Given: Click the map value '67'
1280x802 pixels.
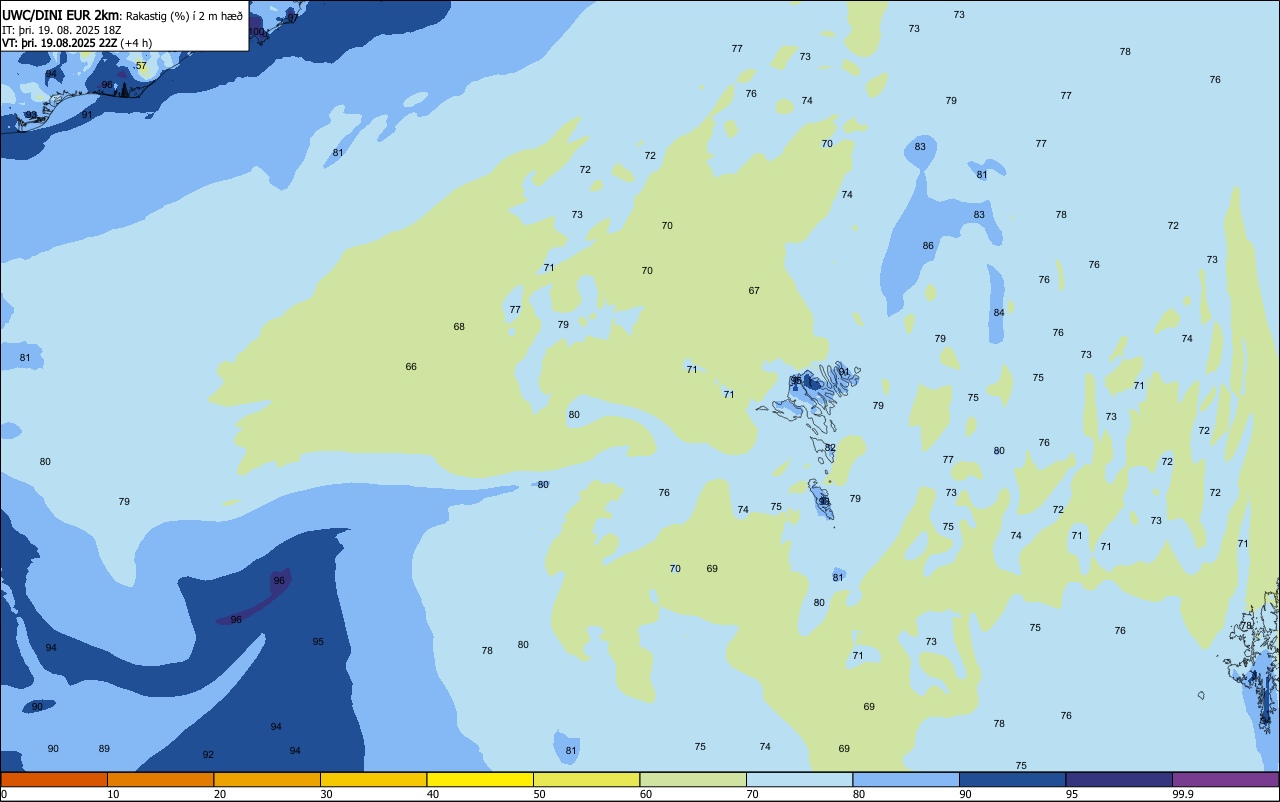Looking at the screenshot, I should pos(754,291).
